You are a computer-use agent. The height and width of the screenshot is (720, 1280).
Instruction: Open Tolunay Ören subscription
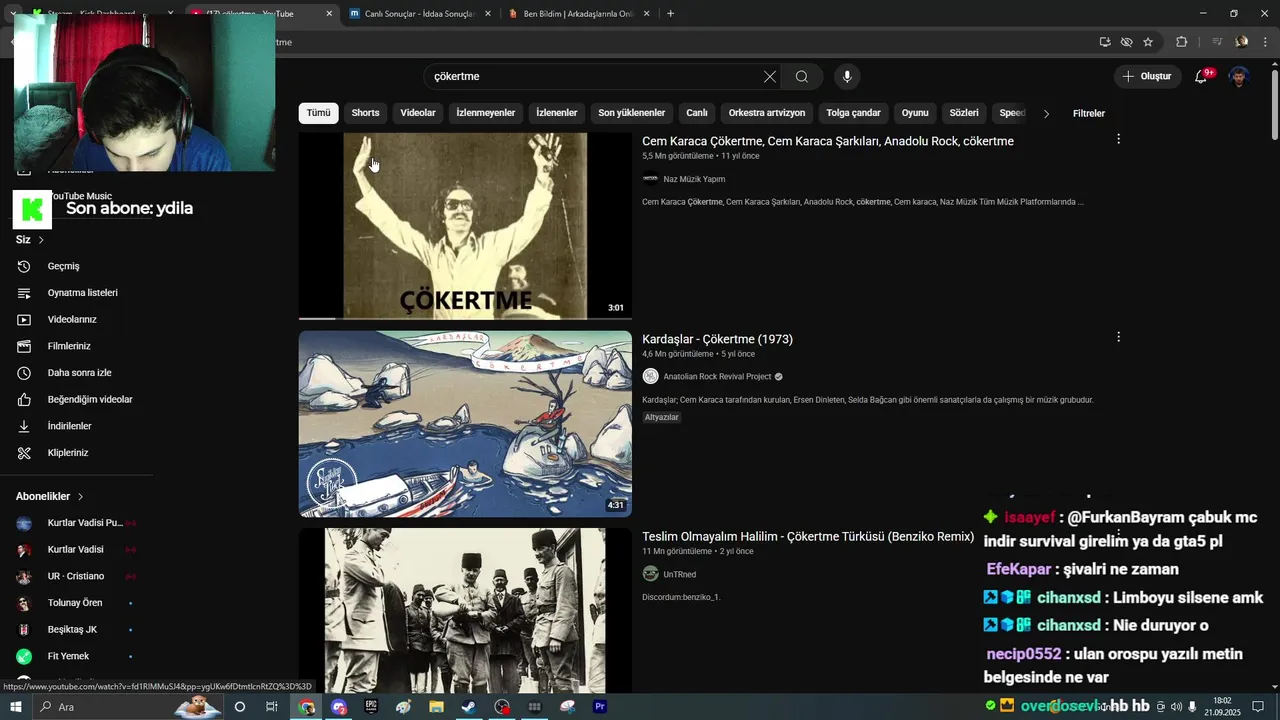pyautogui.click(x=76, y=603)
